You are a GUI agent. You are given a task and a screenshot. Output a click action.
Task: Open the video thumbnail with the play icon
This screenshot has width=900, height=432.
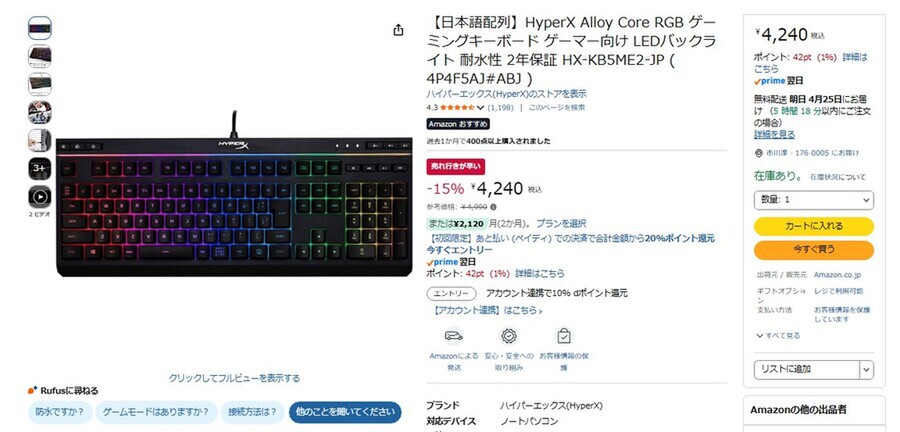[x=40, y=197]
